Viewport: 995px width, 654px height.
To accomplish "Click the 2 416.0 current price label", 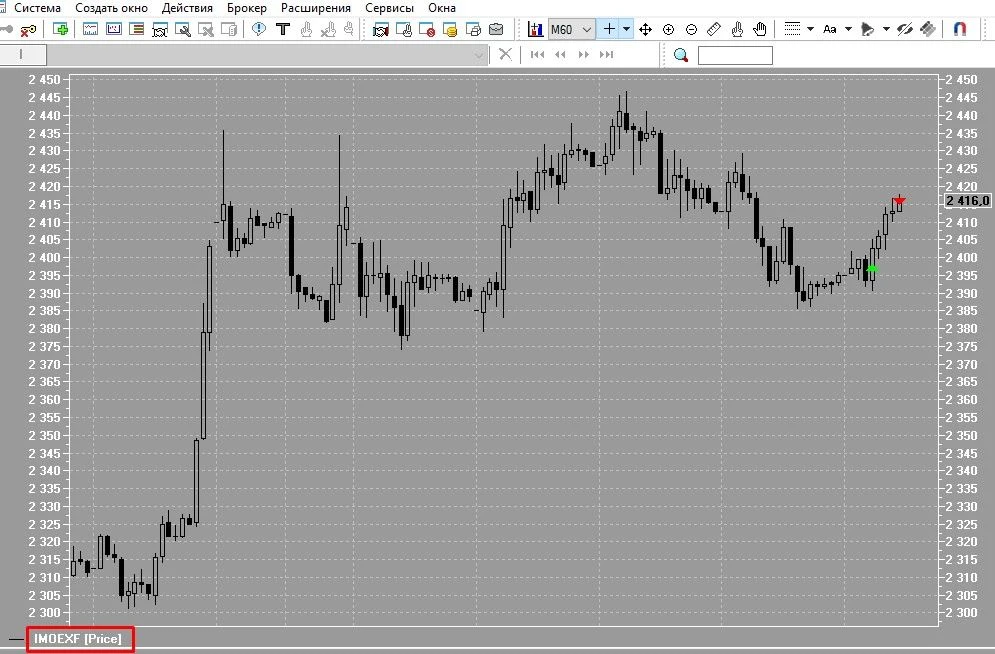I will point(967,201).
